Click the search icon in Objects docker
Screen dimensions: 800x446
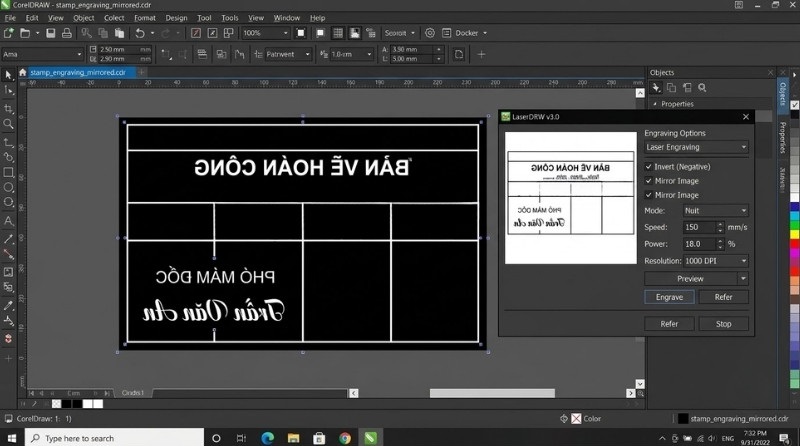(703, 88)
